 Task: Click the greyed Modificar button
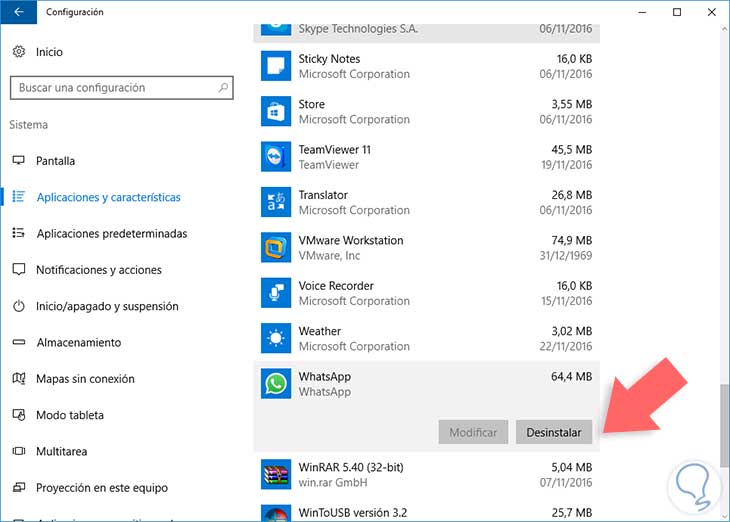click(x=473, y=432)
